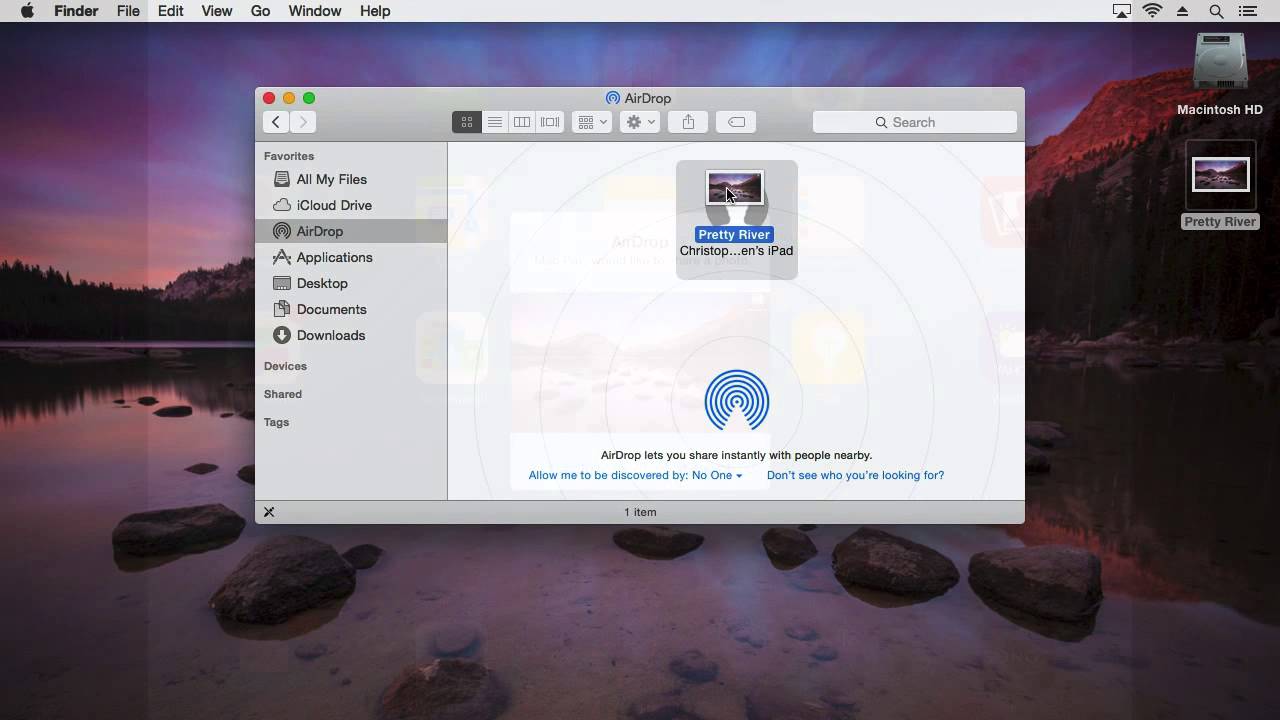Open the View menu
1280x720 pixels.
pyautogui.click(x=217, y=11)
